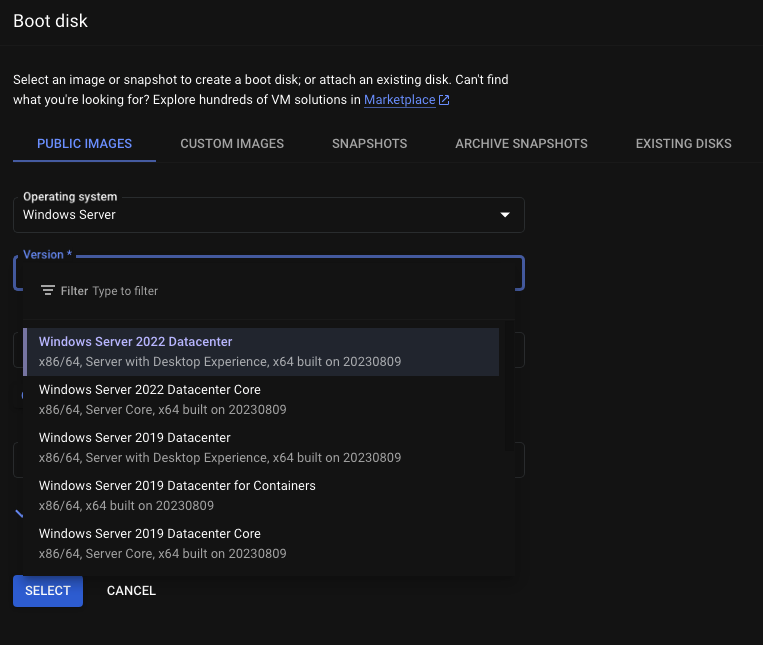Go to the Archive Snapshots tab

point(521,144)
